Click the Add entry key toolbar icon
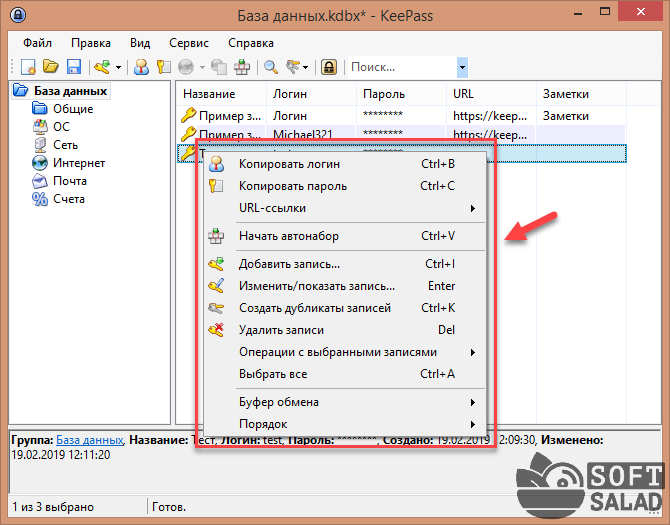670x525 pixels. 103,67
